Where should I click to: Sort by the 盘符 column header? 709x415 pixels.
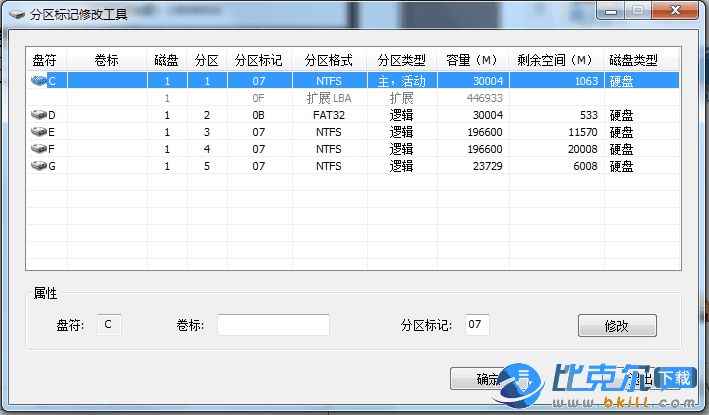click(45, 60)
